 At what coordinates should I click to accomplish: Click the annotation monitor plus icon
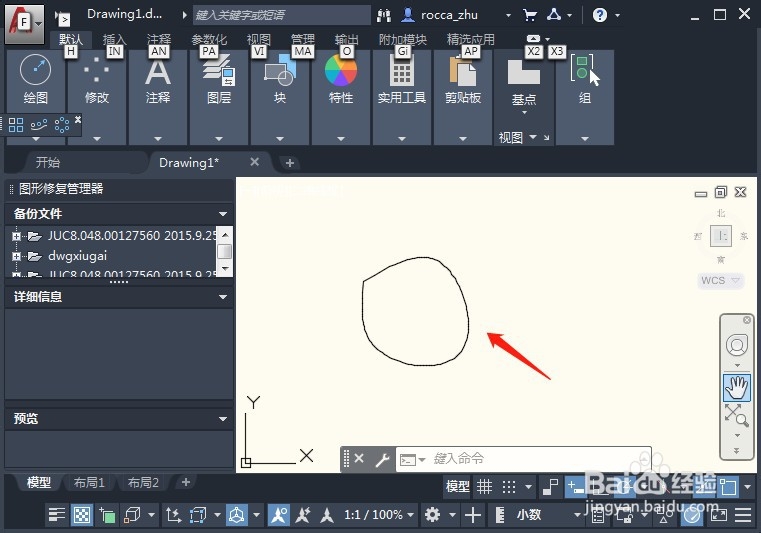[x=473, y=515]
